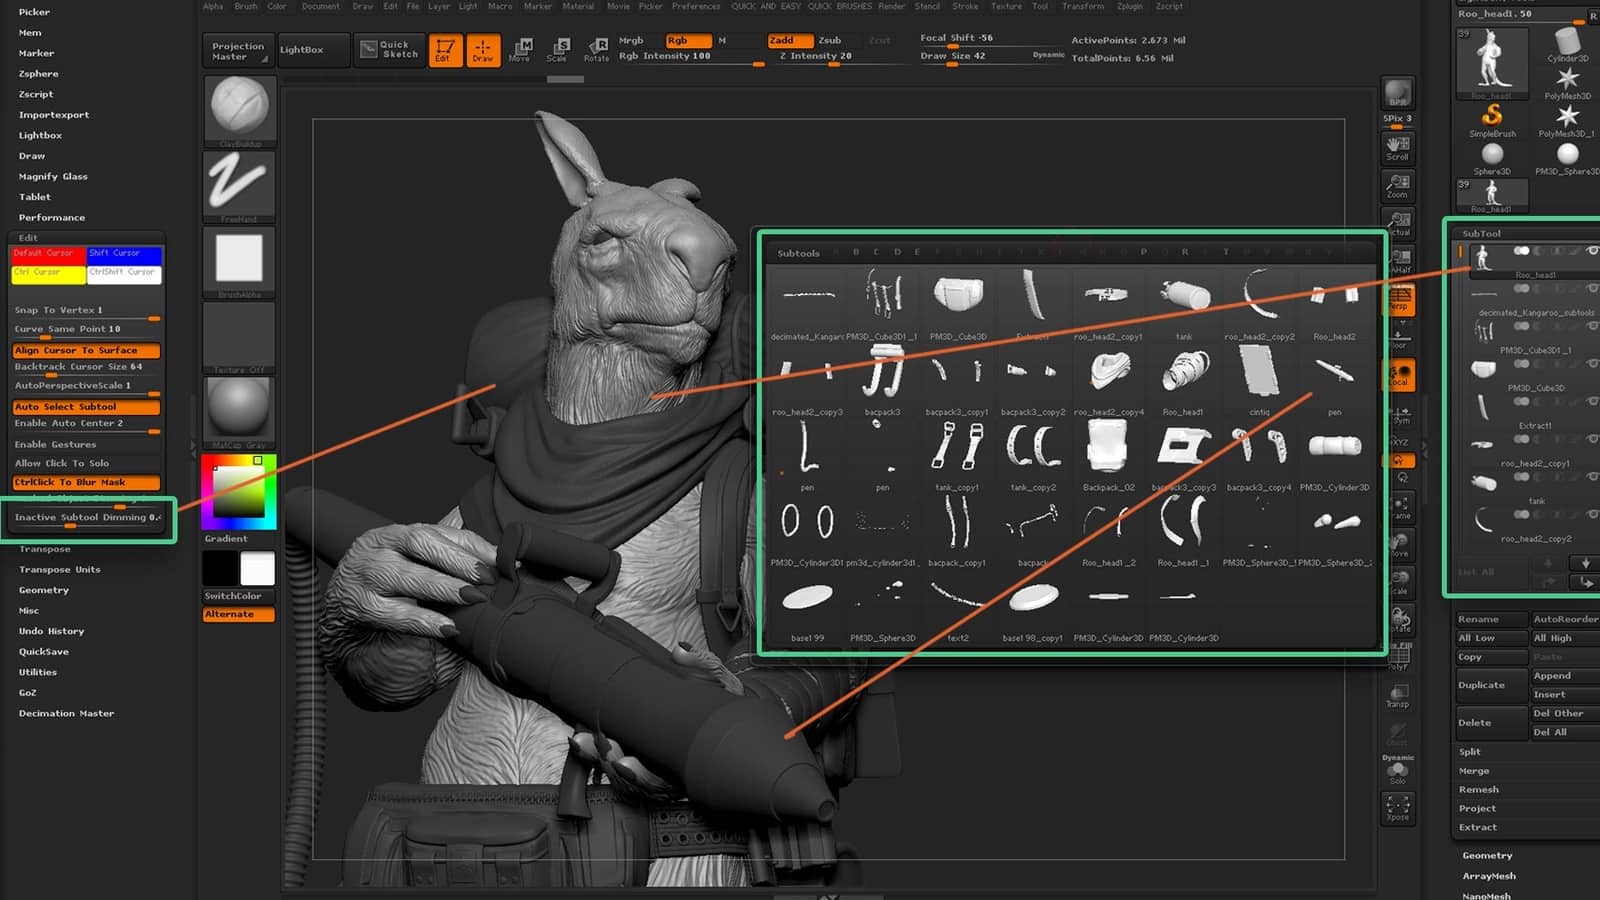Click the BPR render icon on the right shelf
Screen dimensions: 1600x900
coord(1397,93)
